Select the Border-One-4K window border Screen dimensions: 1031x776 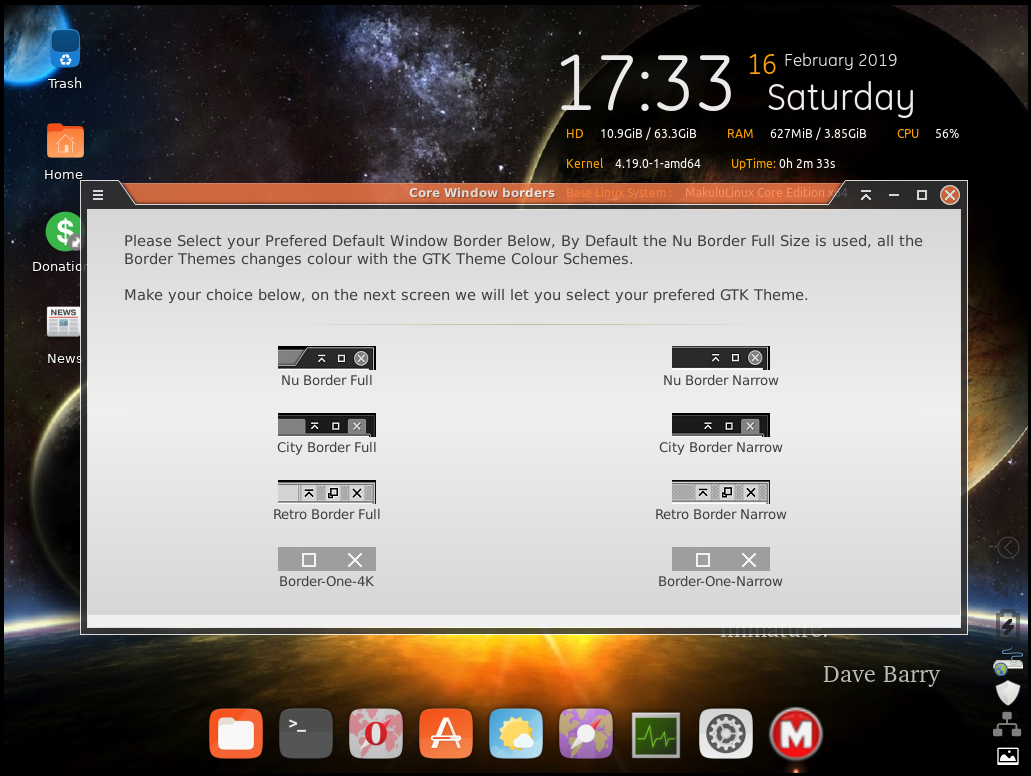pos(327,558)
